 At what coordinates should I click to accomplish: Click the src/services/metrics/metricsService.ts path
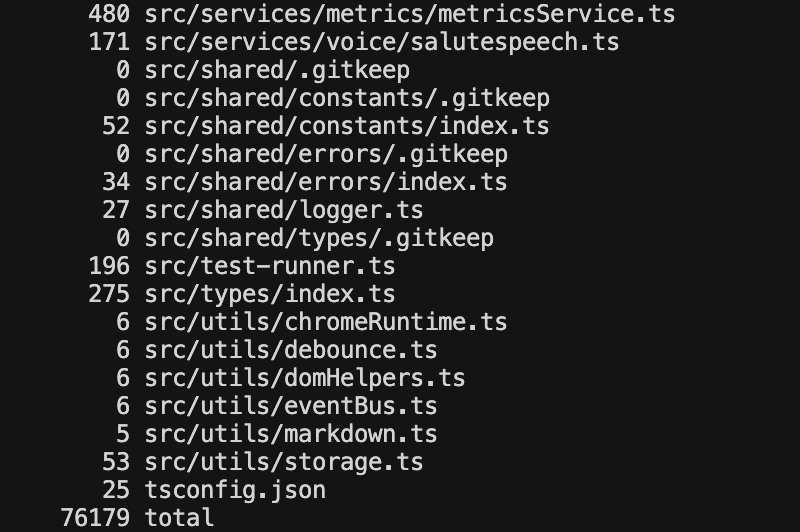(x=409, y=14)
